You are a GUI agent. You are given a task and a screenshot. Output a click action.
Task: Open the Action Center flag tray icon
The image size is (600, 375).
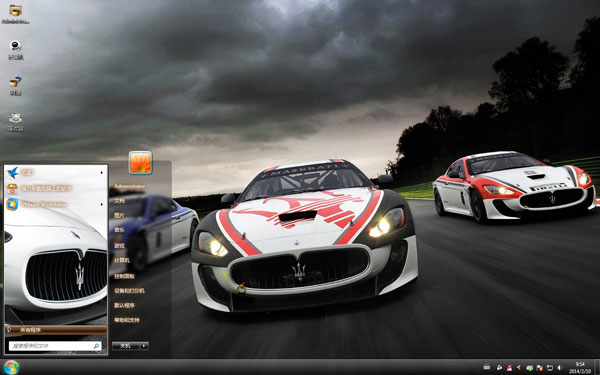(x=540, y=368)
